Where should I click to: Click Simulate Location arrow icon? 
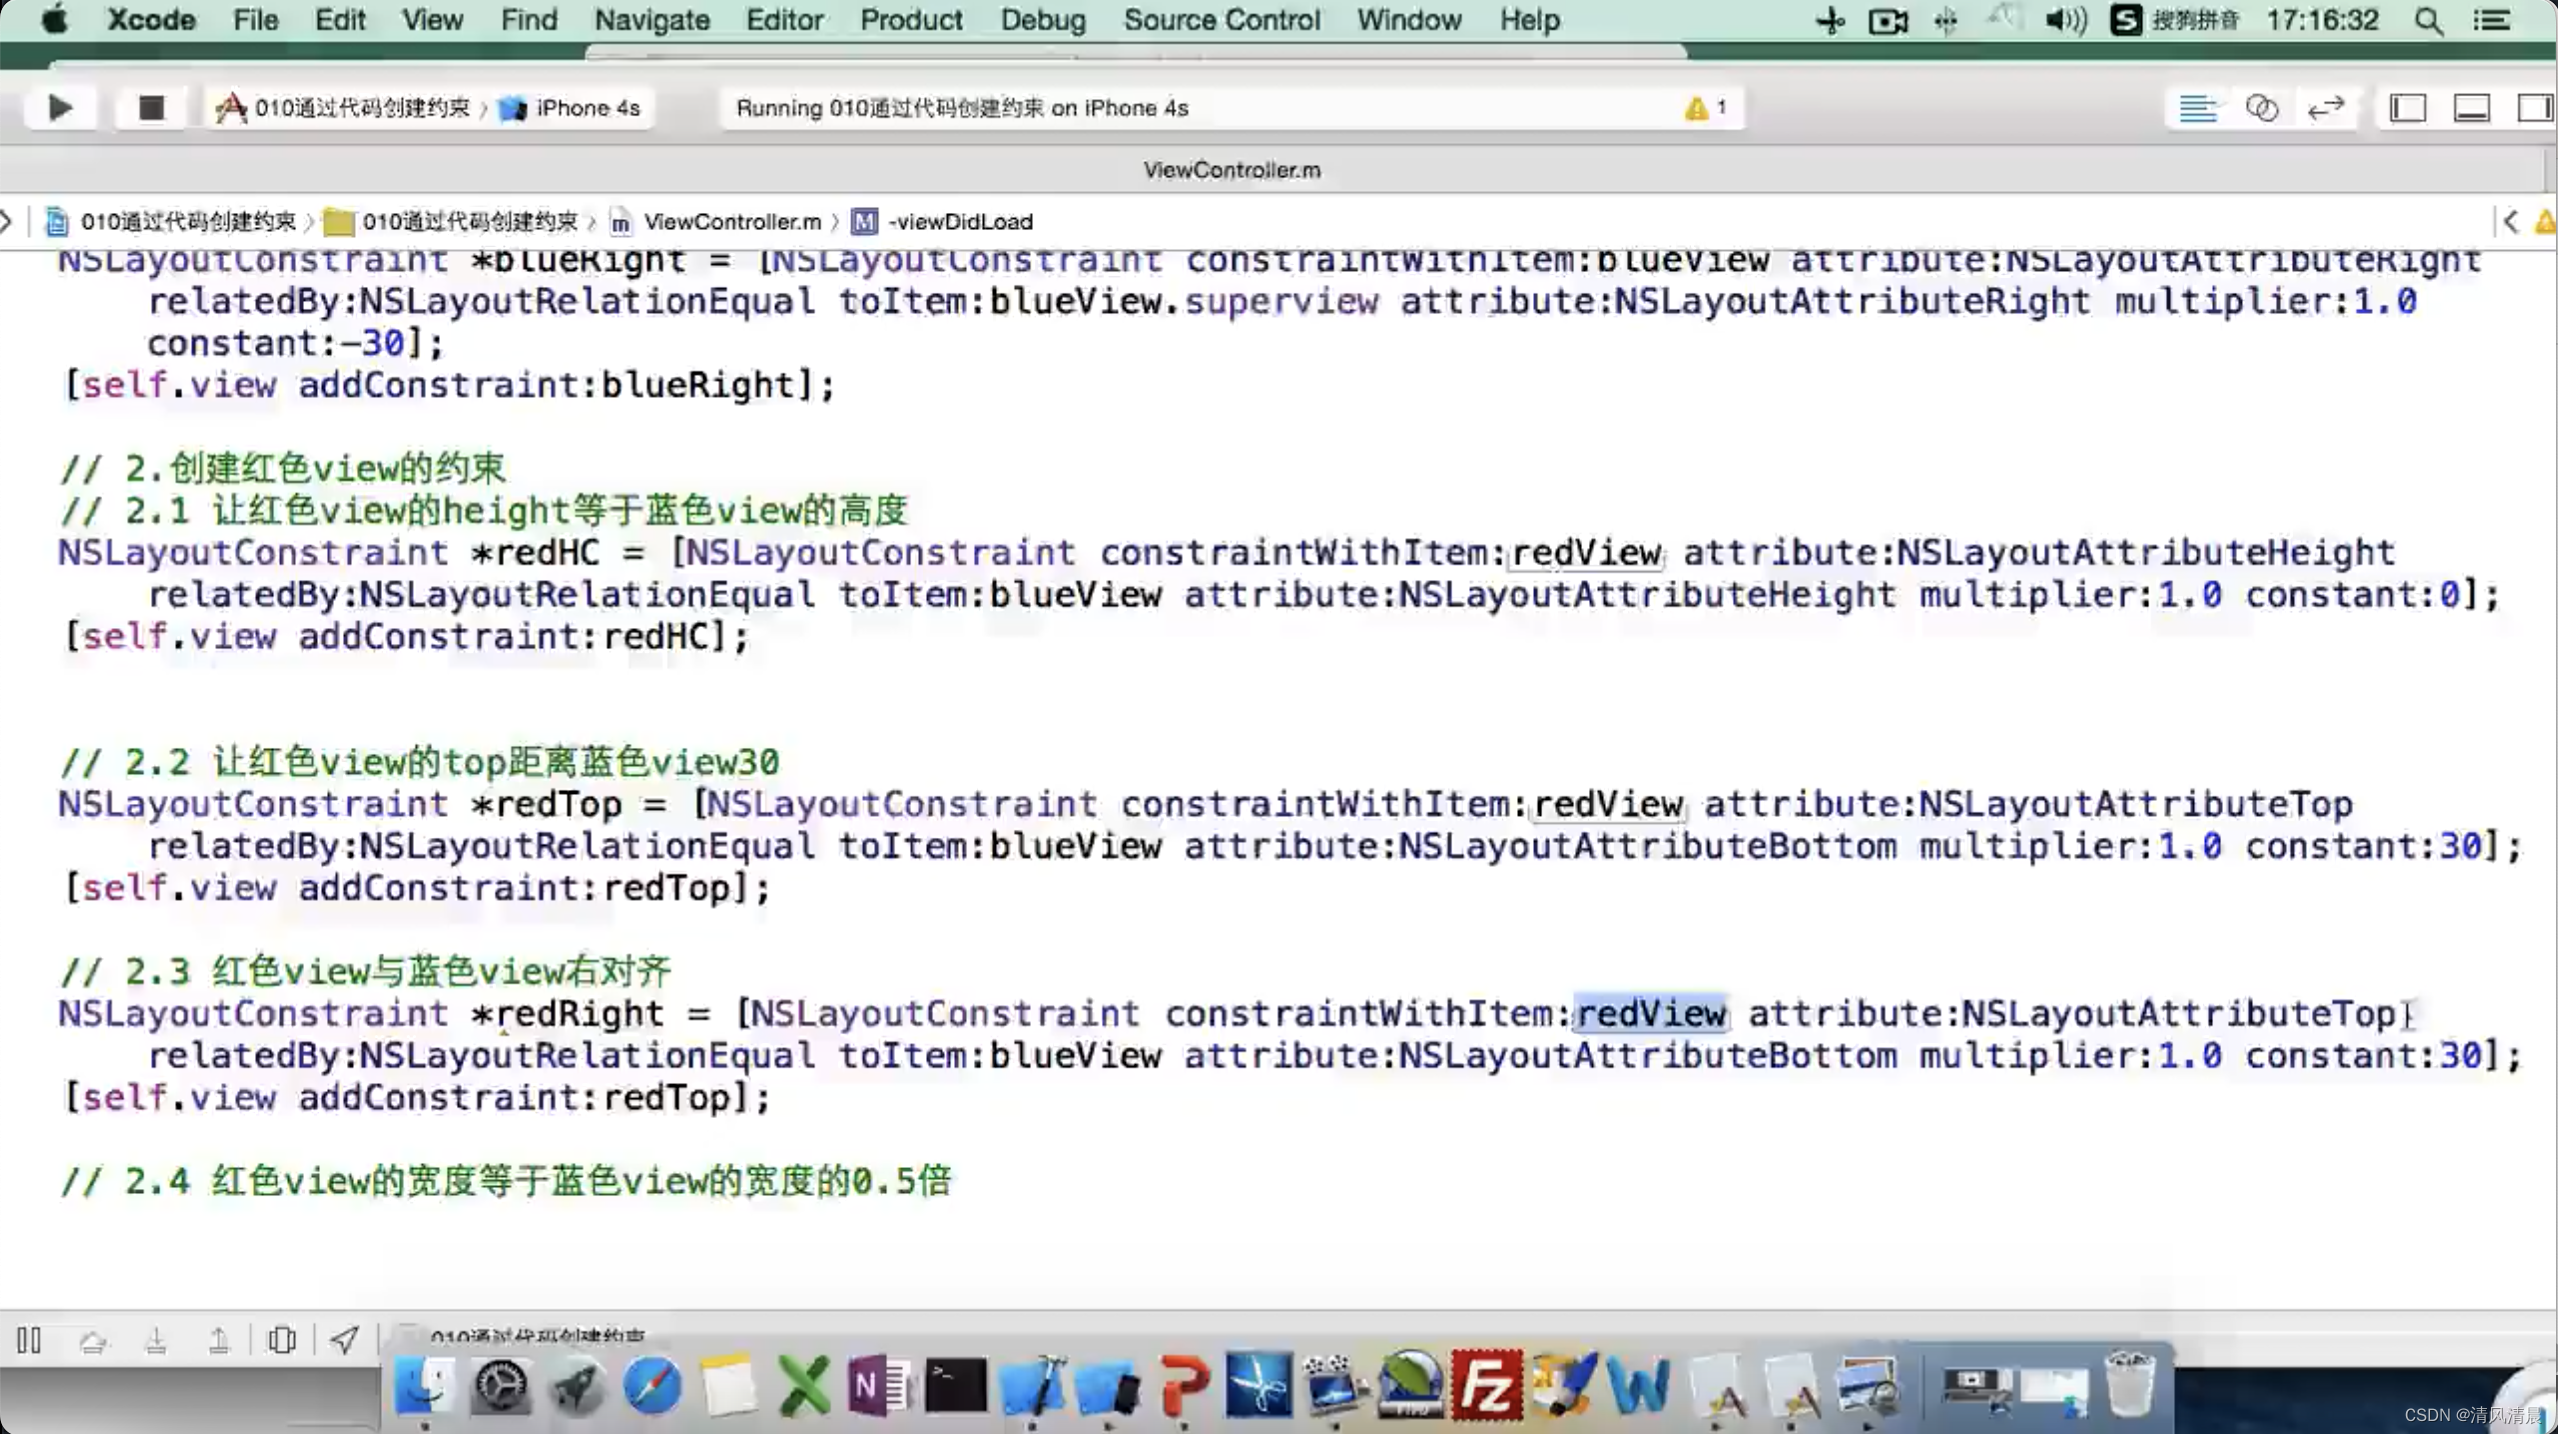click(345, 1340)
